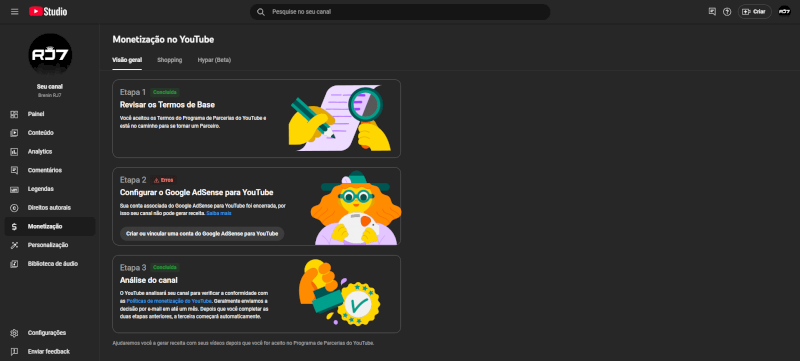Click the Painel dashboard icon
This screenshot has height=361, width=800.
click(14, 114)
